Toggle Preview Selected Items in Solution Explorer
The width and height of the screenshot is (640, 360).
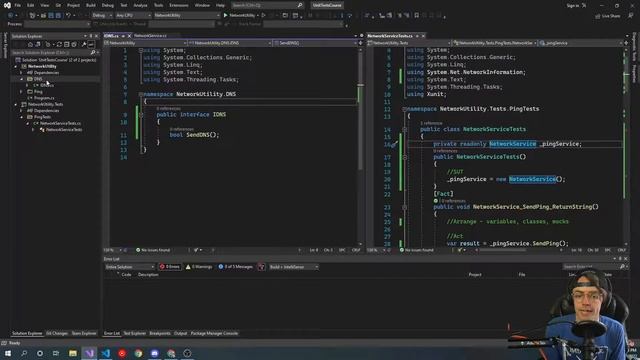[x=91, y=44]
